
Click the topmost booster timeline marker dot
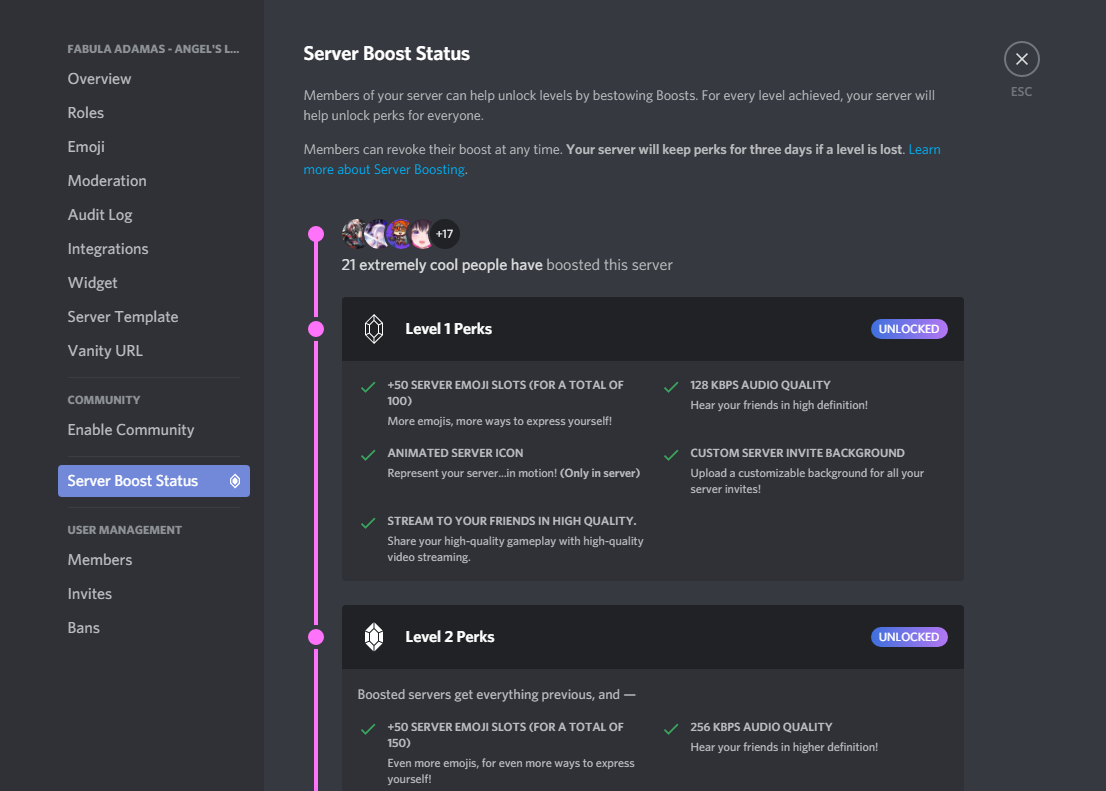(x=316, y=233)
